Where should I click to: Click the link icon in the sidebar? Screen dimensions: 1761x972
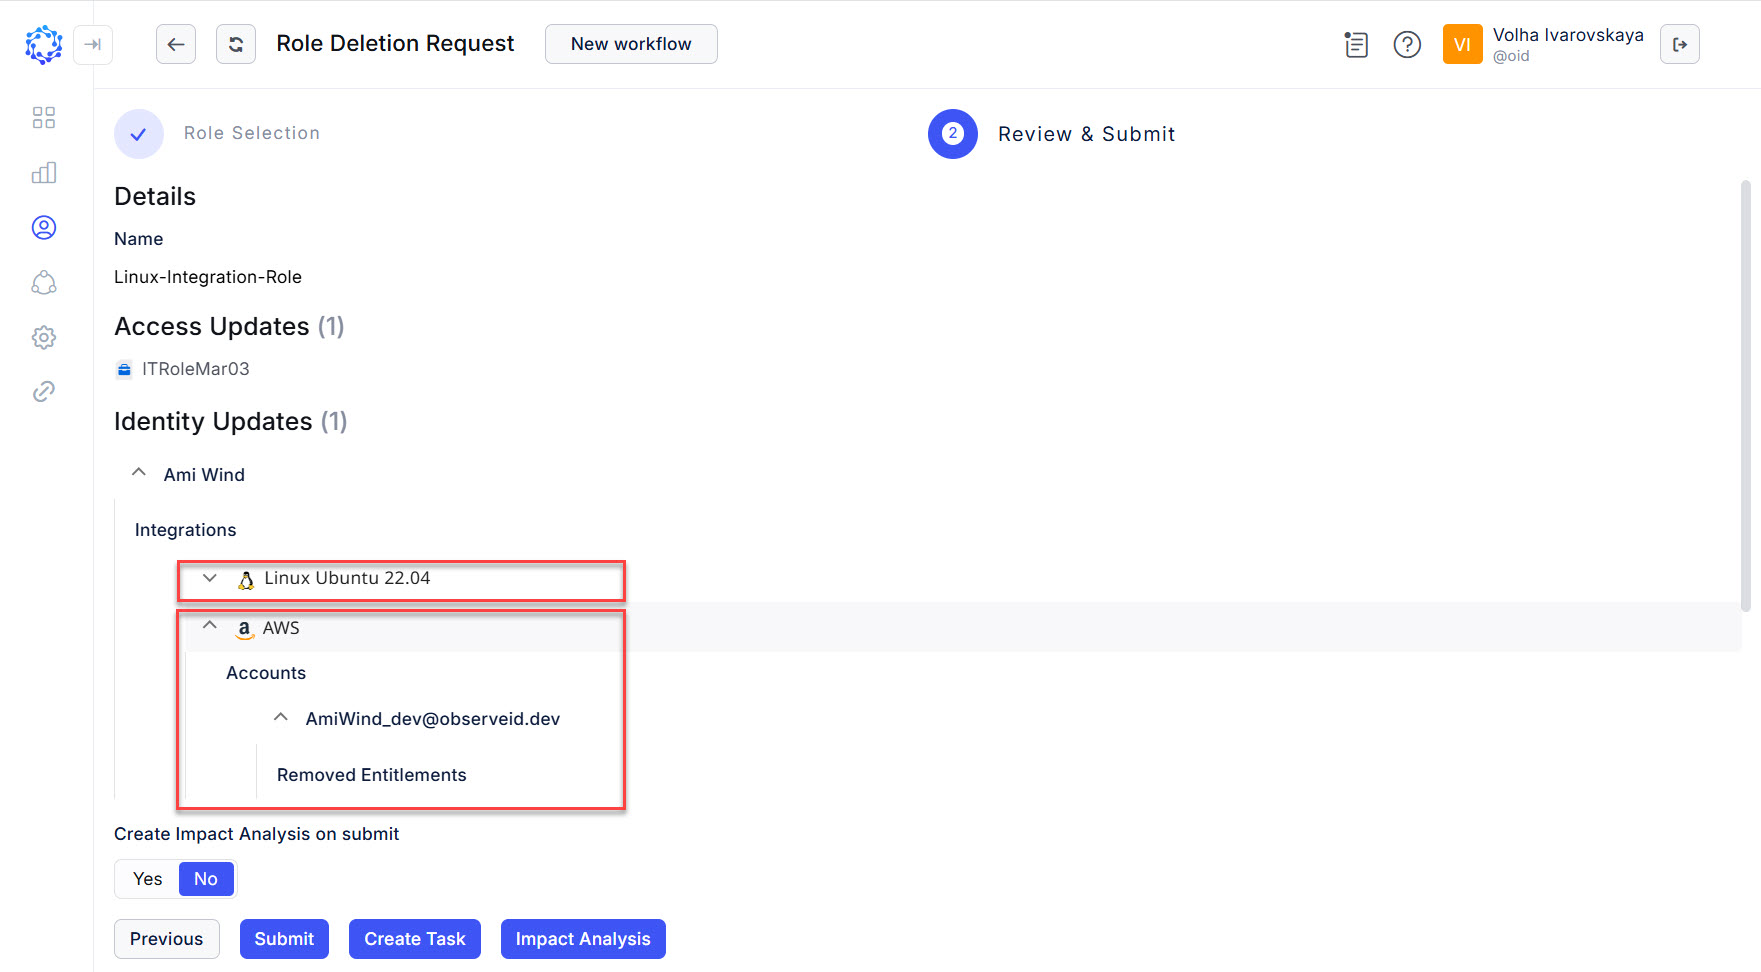click(44, 391)
